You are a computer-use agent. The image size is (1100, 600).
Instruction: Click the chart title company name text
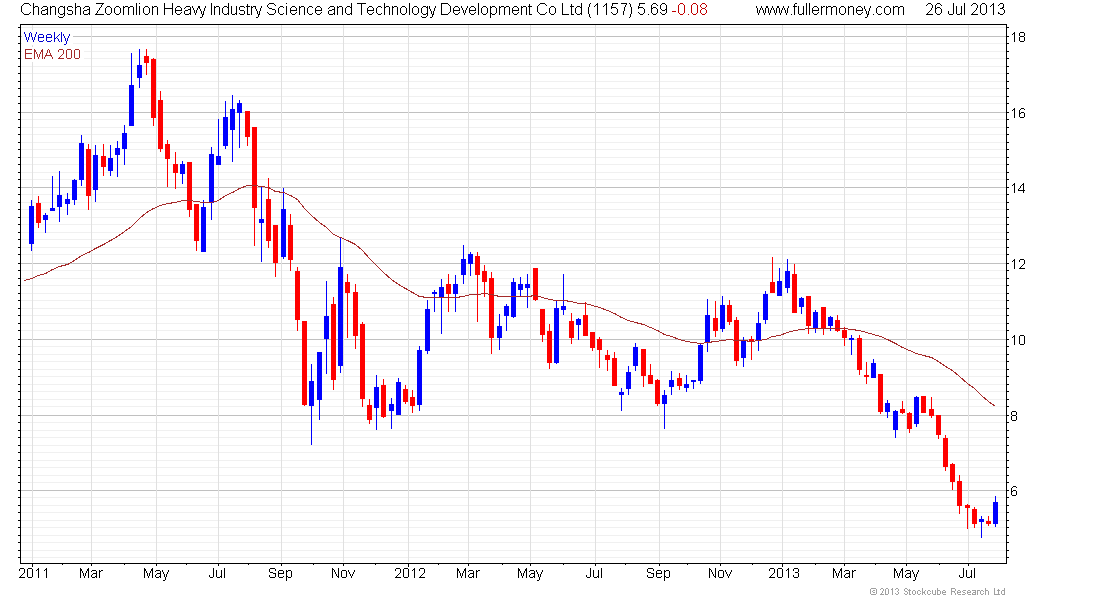click(301, 10)
